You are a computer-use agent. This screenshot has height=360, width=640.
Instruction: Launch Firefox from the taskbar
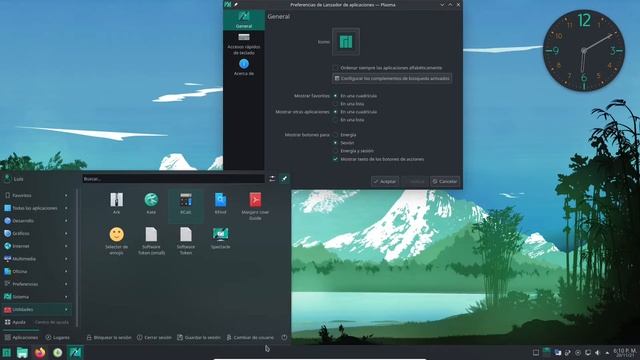coord(40,353)
